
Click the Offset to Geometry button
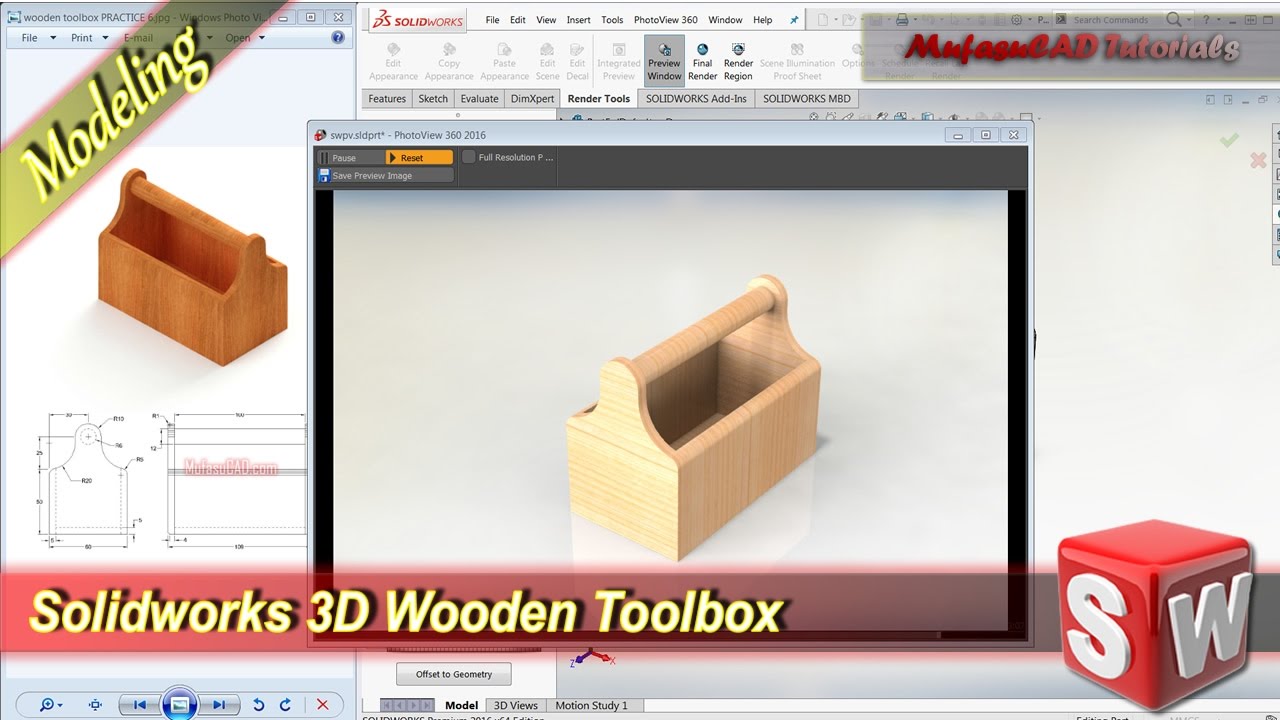coord(454,674)
